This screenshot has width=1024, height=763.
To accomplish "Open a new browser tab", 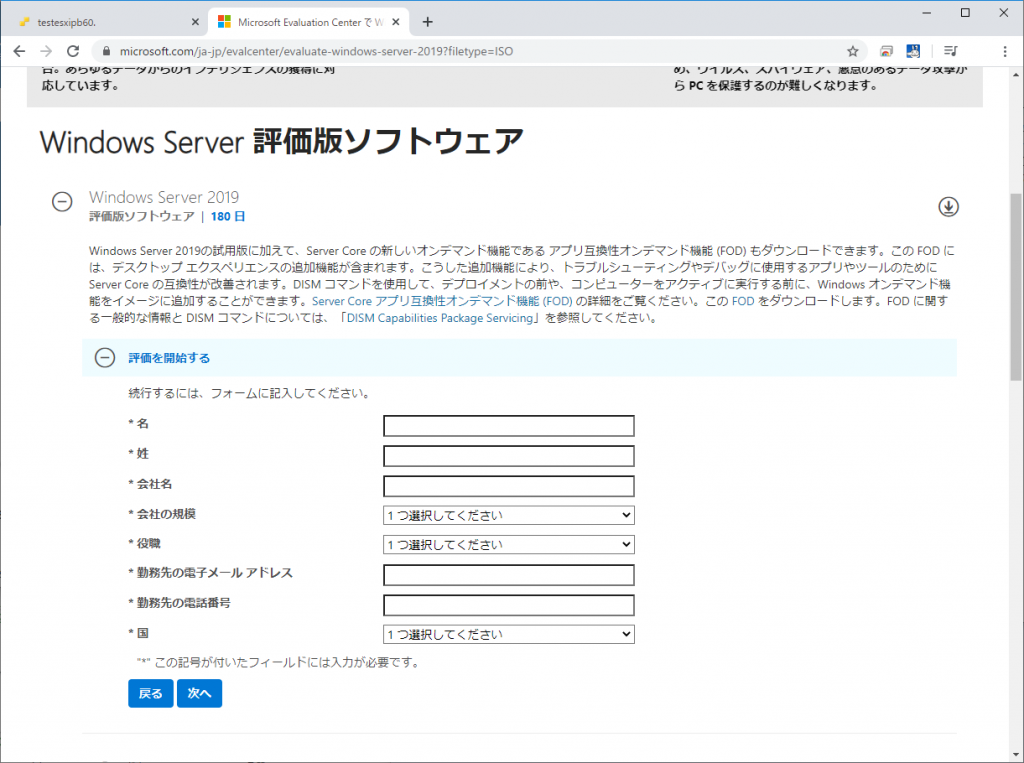I will pyautogui.click(x=427, y=22).
